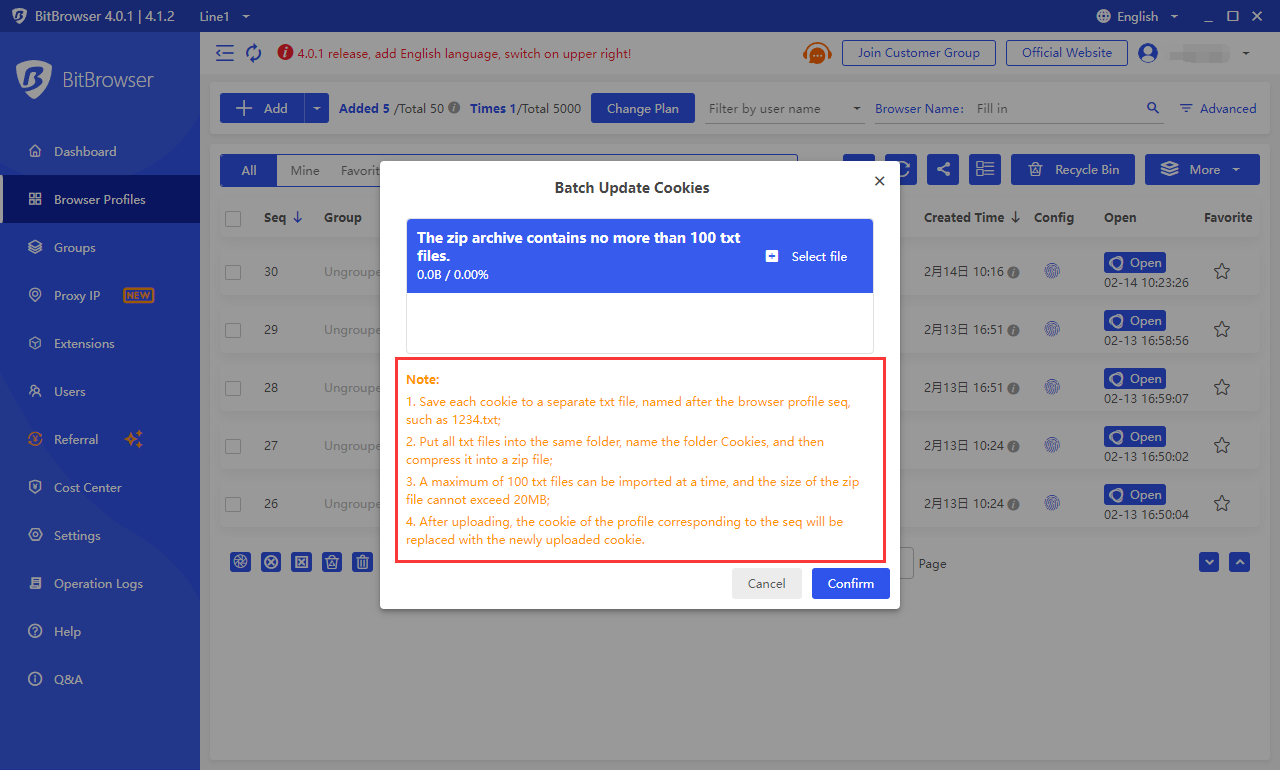The image size is (1280, 770).
Task: Click the aperture batch-open icon at bottom
Action: 240,562
